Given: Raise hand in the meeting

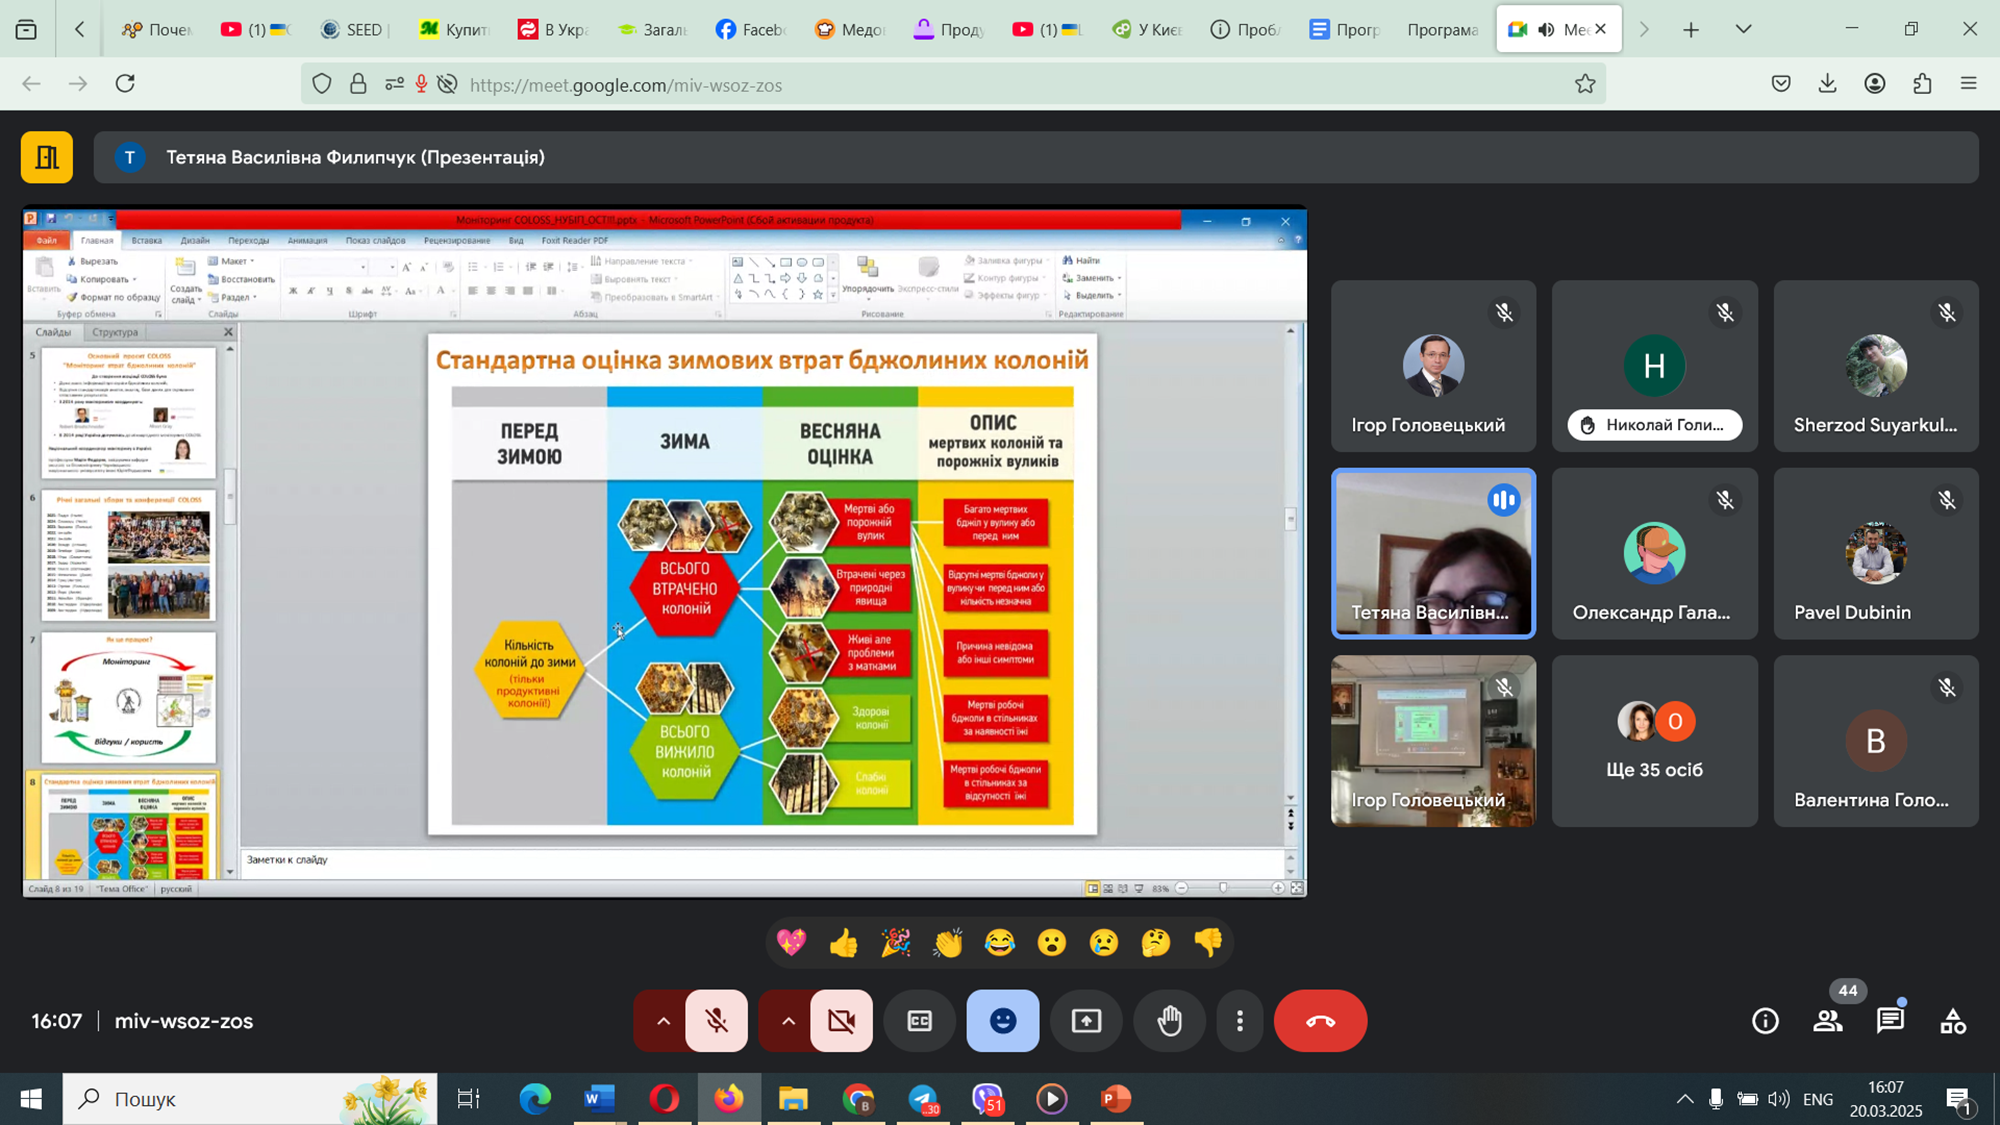Looking at the screenshot, I should coord(1169,1021).
